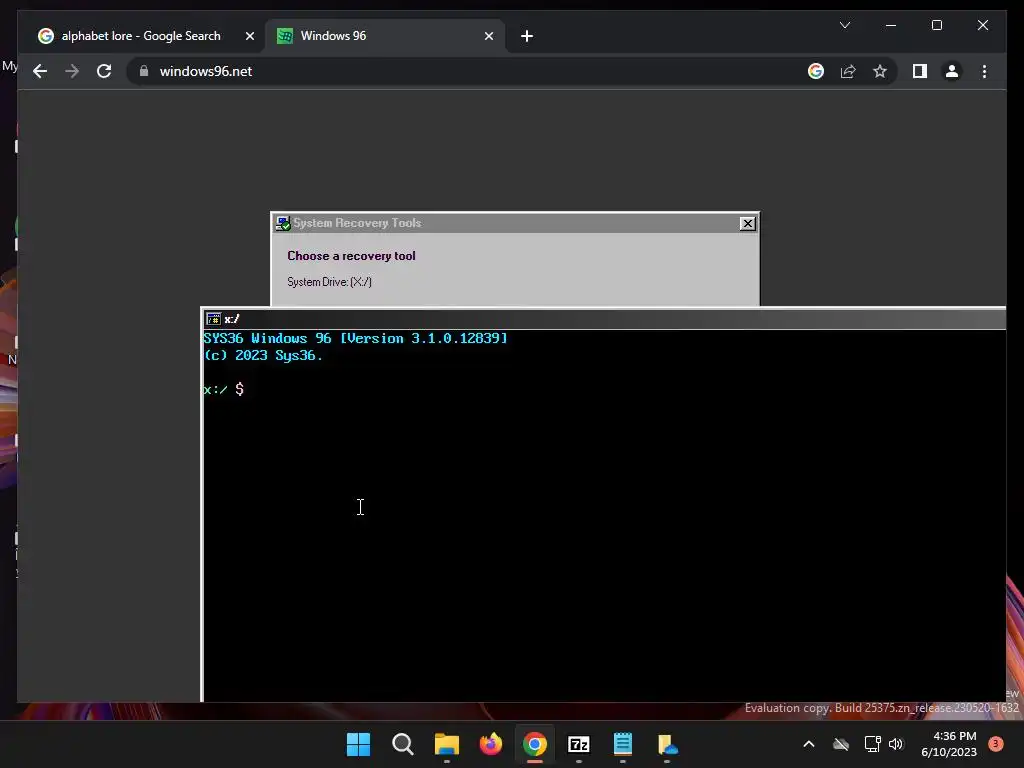Share this page
Image resolution: width=1024 pixels, height=768 pixels.
click(x=848, y=71)
